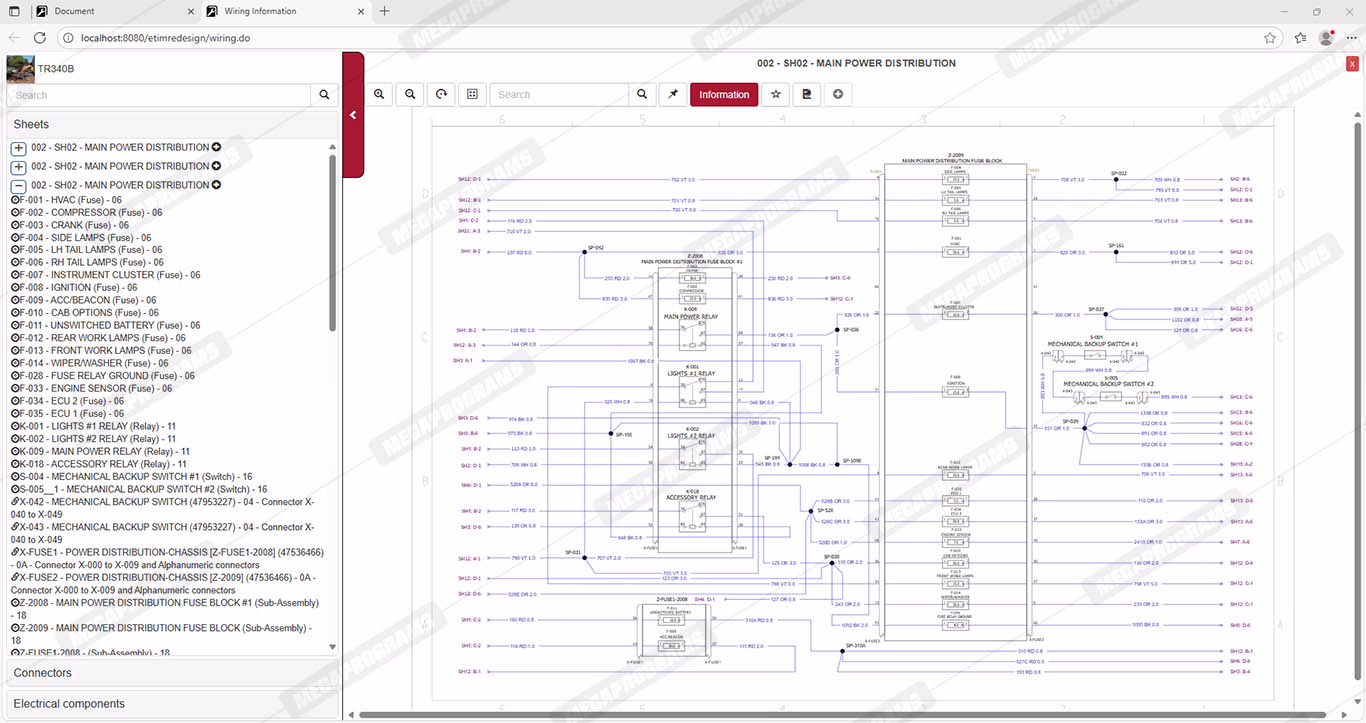Click the gray plus circle icon in the toolbar
The height and width of the screenshot is (723, 1366).
[837, 94]
